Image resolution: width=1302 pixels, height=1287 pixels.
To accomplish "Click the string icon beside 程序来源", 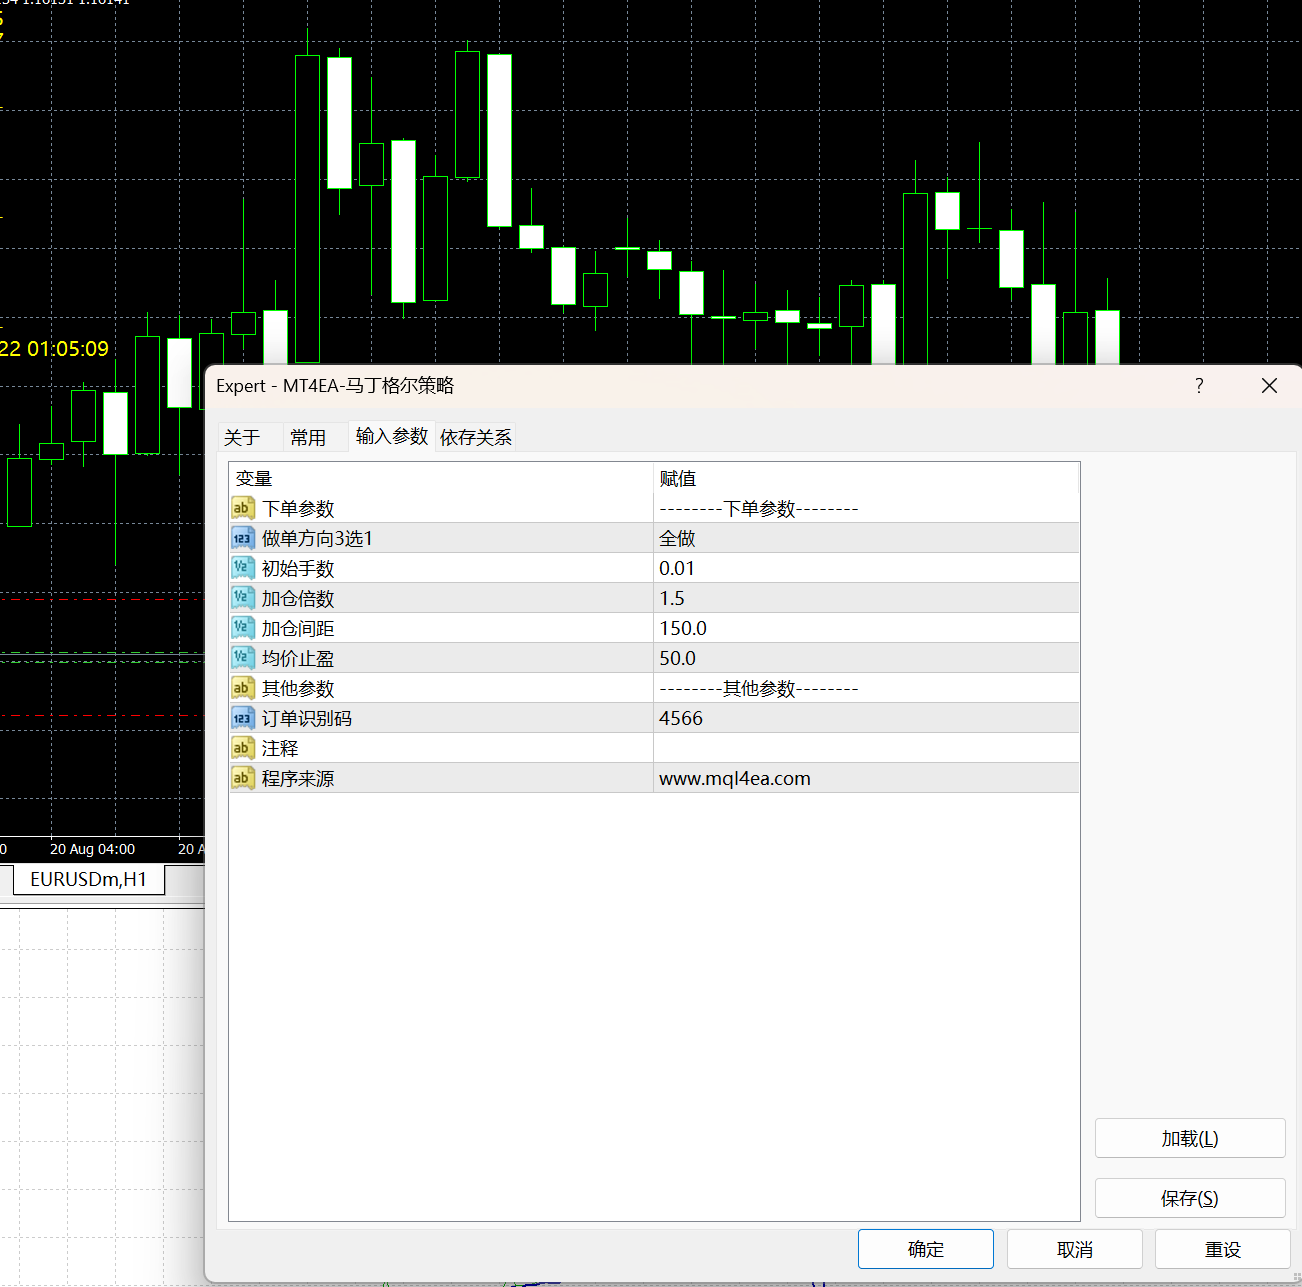I will point(242,778).
